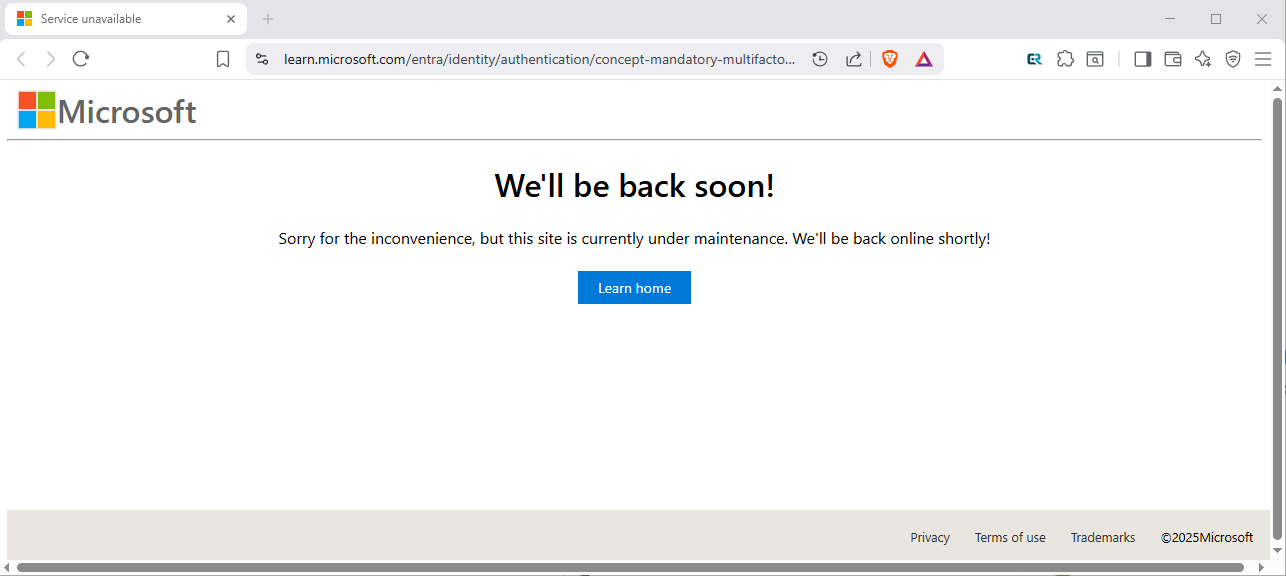The width and height of the screenshot is (1286, 576).
Task: Click the Microsoft logo
Action: 107,111
